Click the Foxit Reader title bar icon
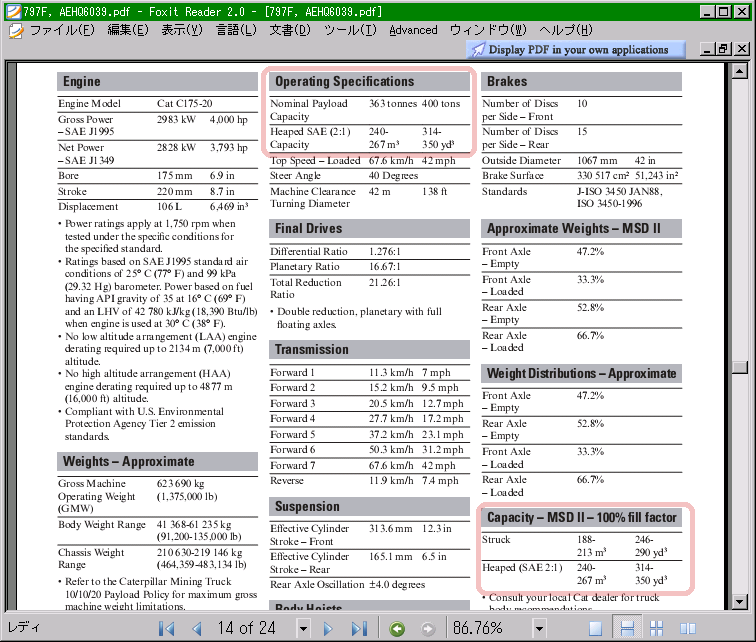The height and width of the screenshot is (642, 756). pos(13,11)
